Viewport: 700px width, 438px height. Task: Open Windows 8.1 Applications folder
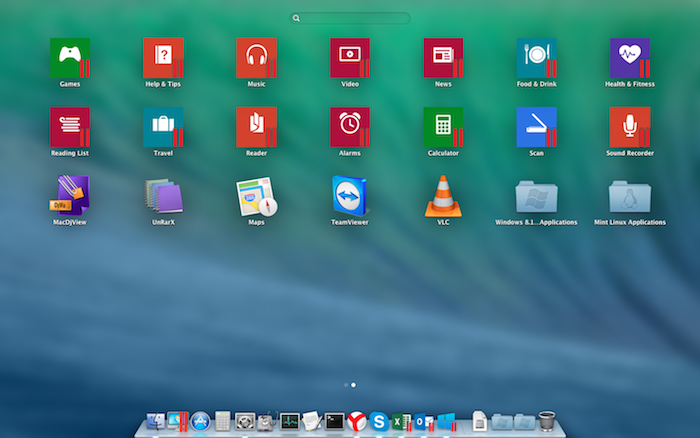point(536,196)
